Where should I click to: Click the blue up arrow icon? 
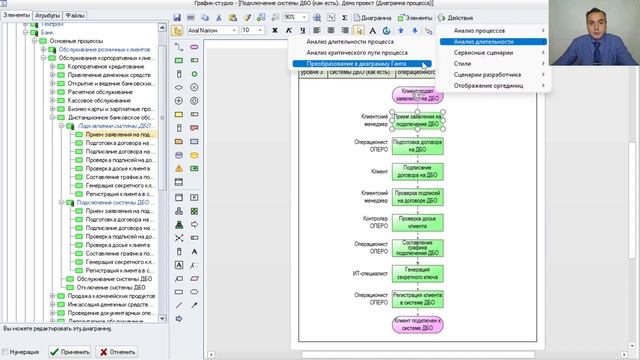pyautogui.click(x=401, y=30)
